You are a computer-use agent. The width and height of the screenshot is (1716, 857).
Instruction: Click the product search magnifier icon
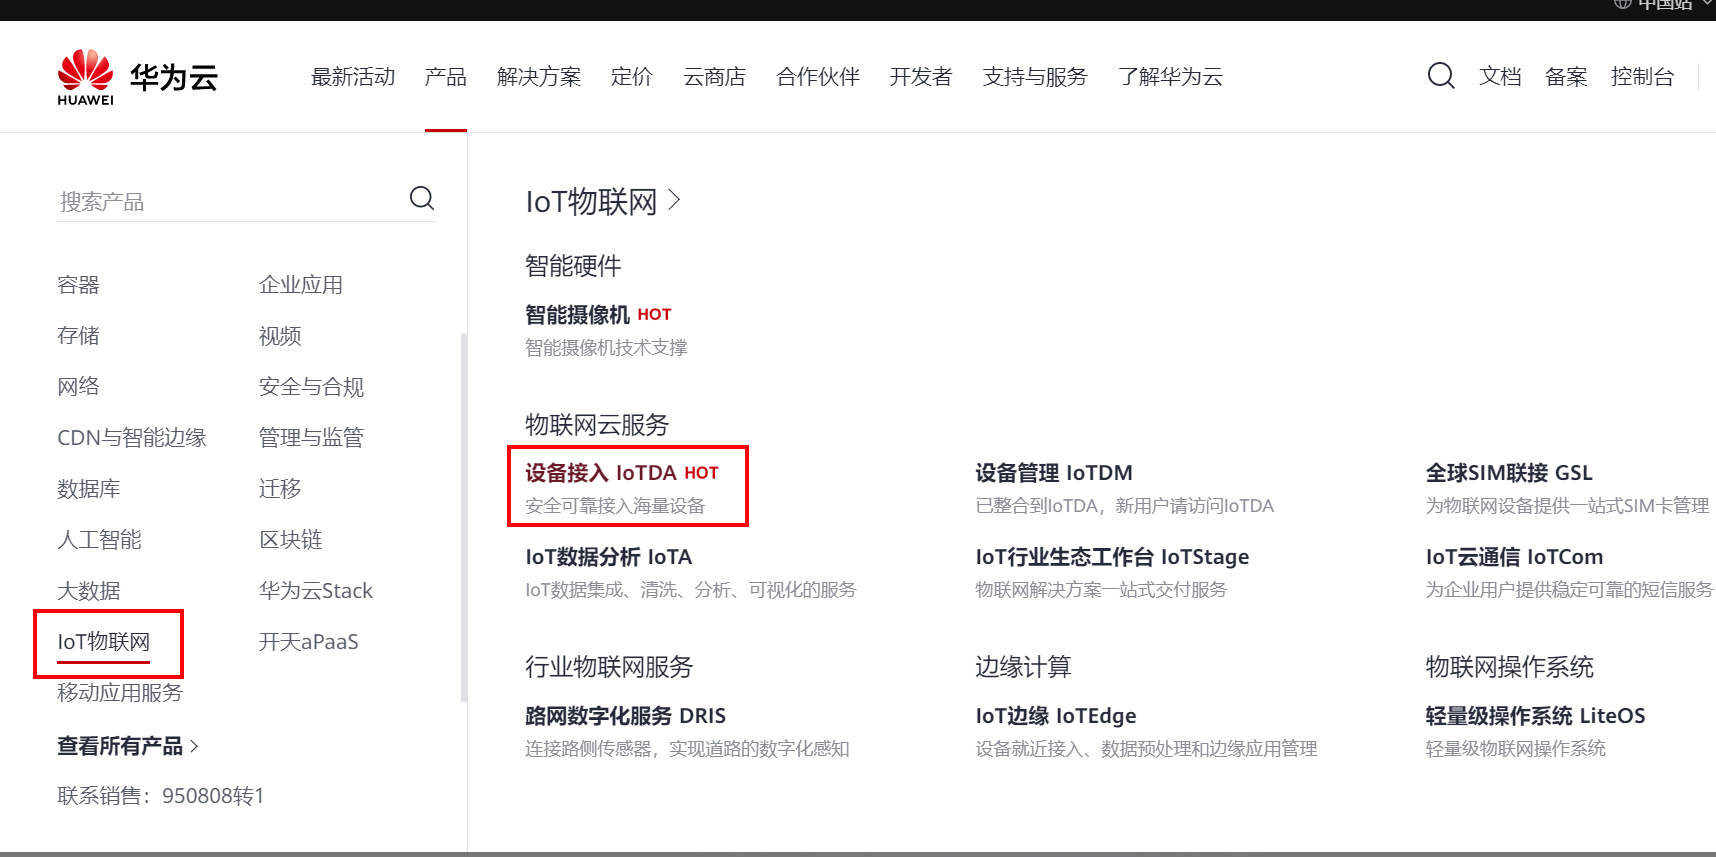(422, 199)
